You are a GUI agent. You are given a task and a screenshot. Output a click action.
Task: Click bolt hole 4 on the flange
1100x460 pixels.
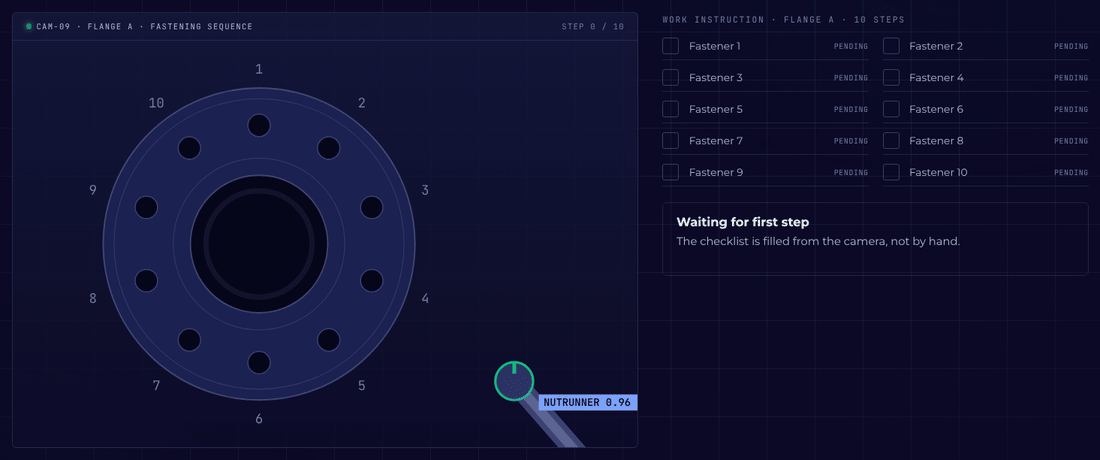click(371, 280)
